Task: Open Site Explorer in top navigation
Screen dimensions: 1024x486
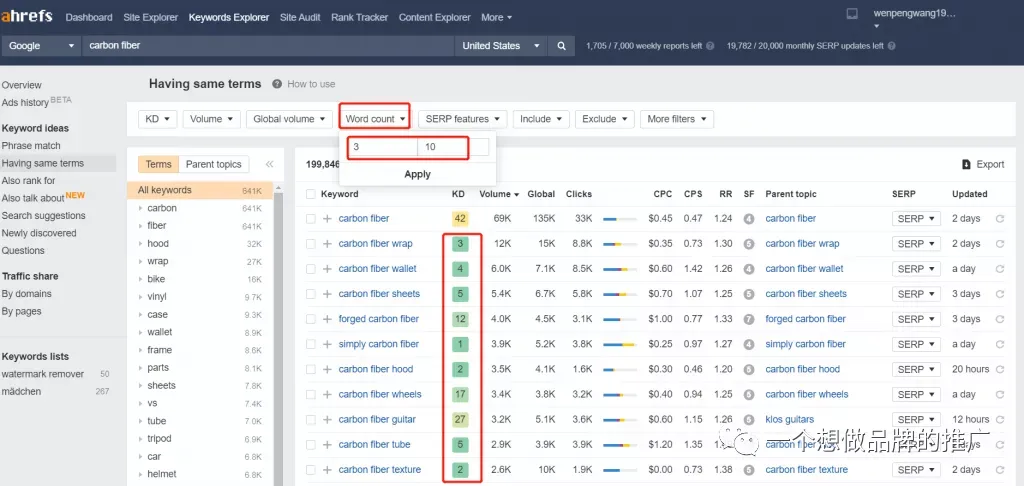Action: pos(150,18)
